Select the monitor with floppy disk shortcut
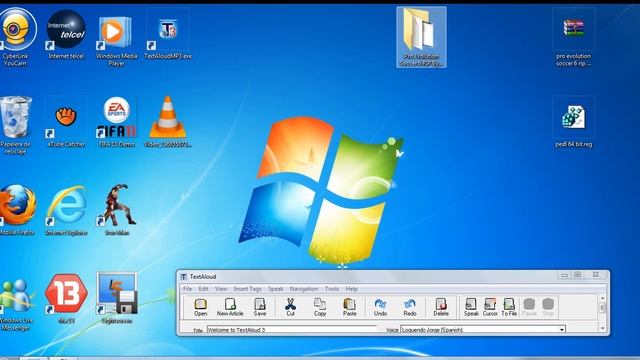The image size is (640, 360). 117,299
